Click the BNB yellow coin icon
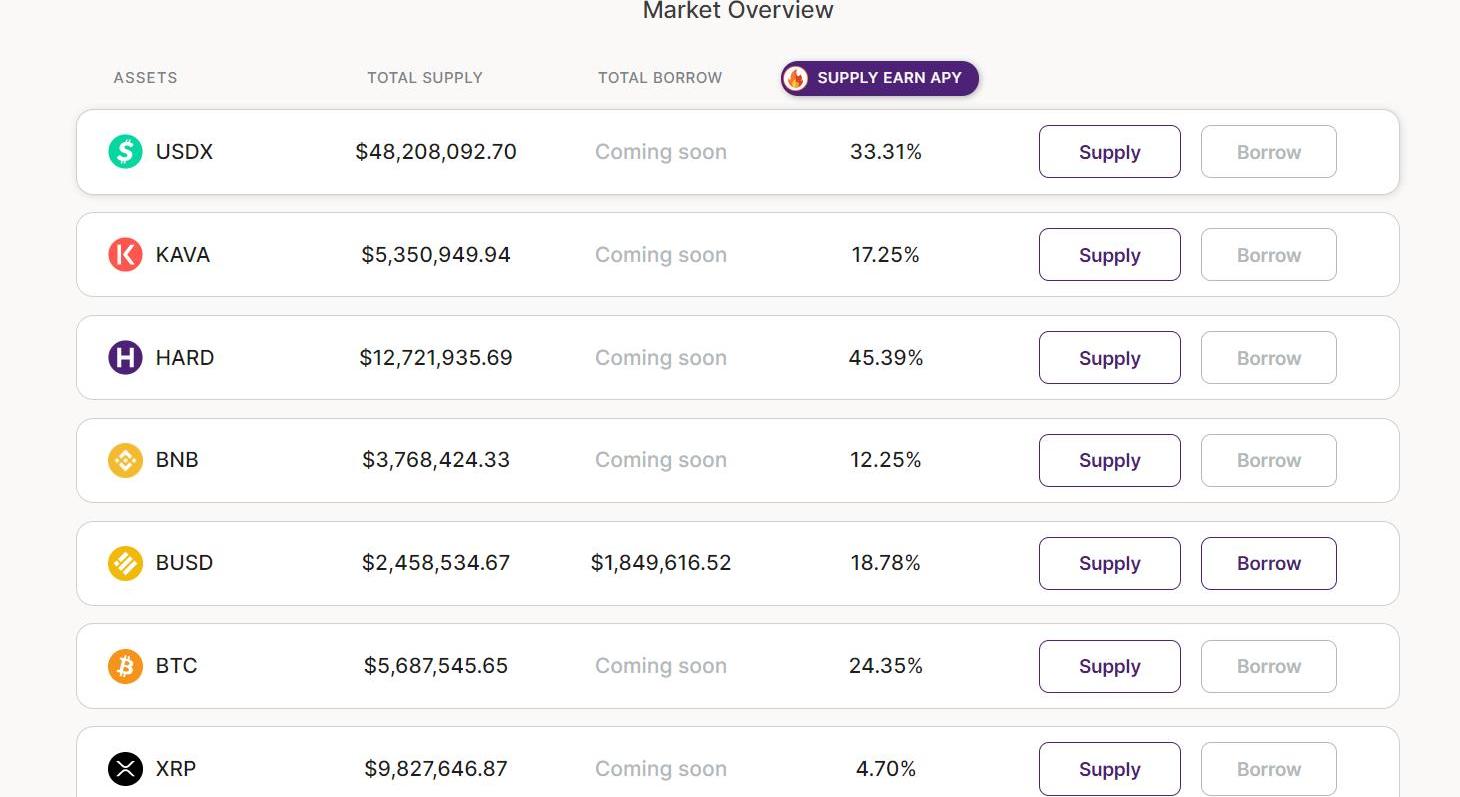 (125, 460)
